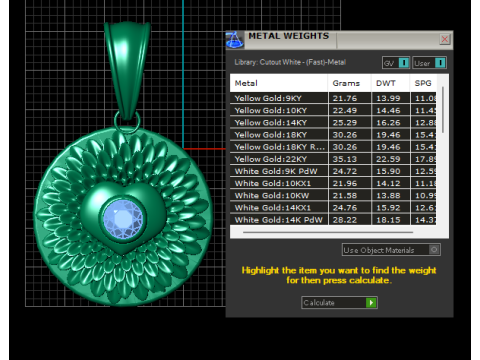480x360 pixels.
Task: Select the pendant bail in viewport
Action: (127, 70)
